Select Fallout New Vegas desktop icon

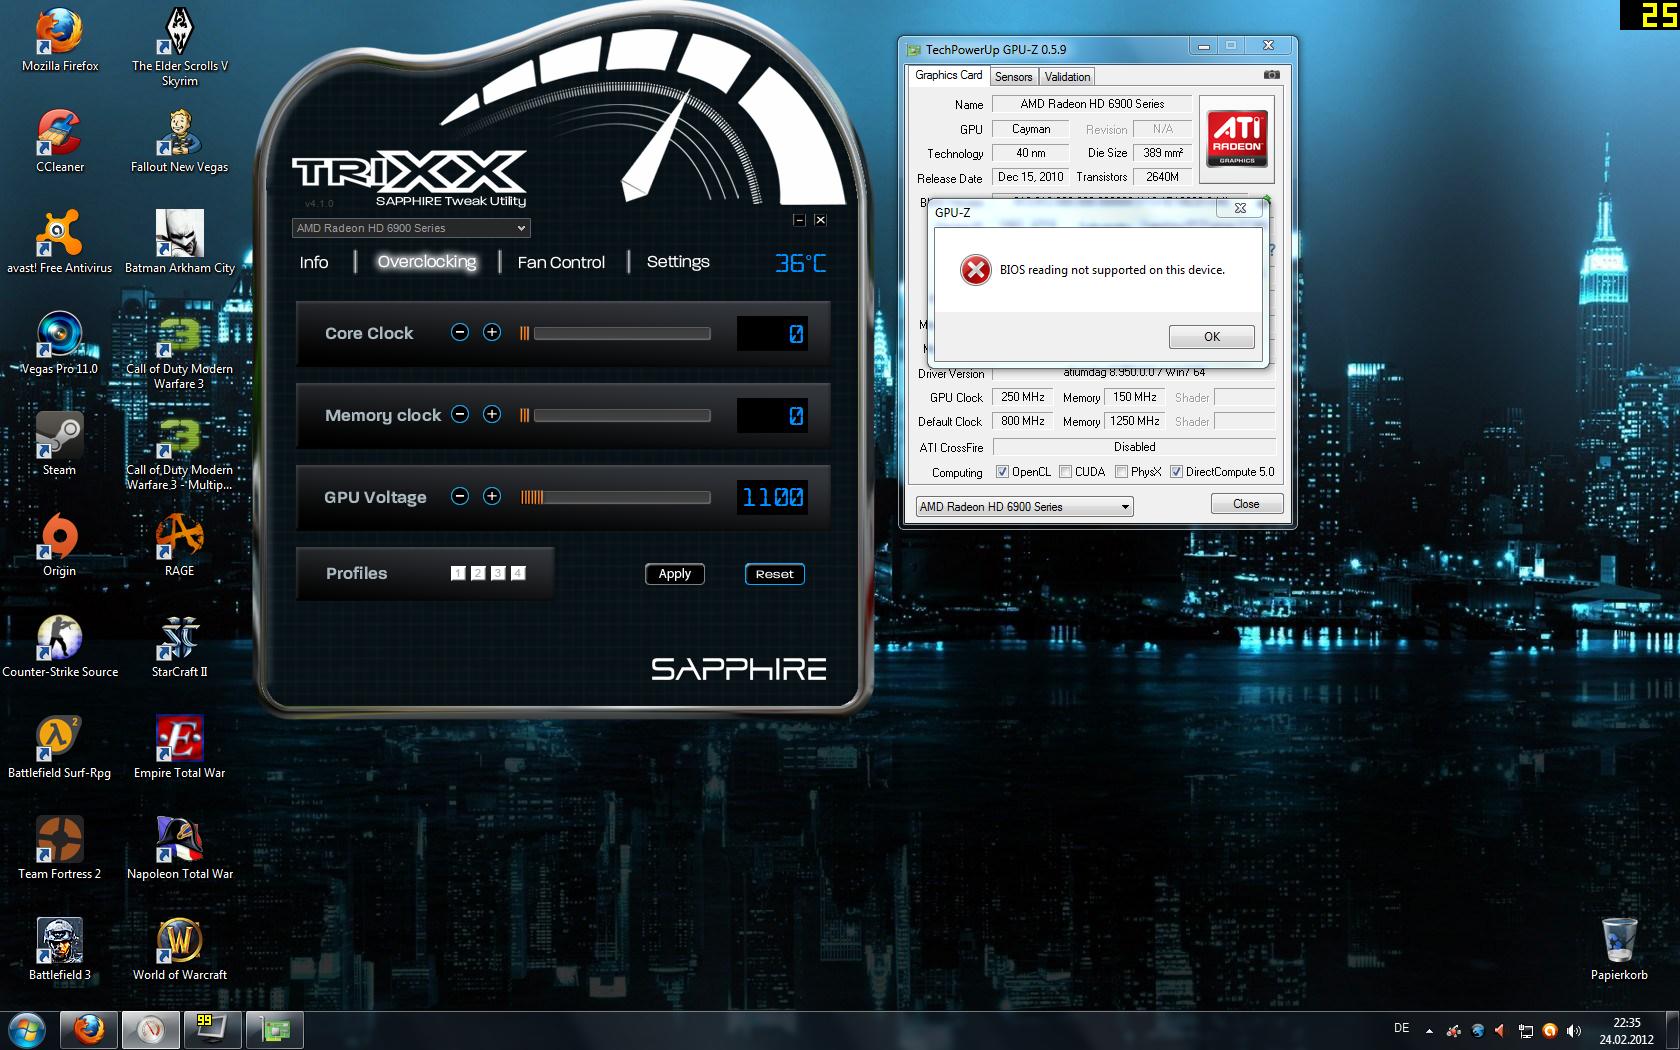point(180,141)
